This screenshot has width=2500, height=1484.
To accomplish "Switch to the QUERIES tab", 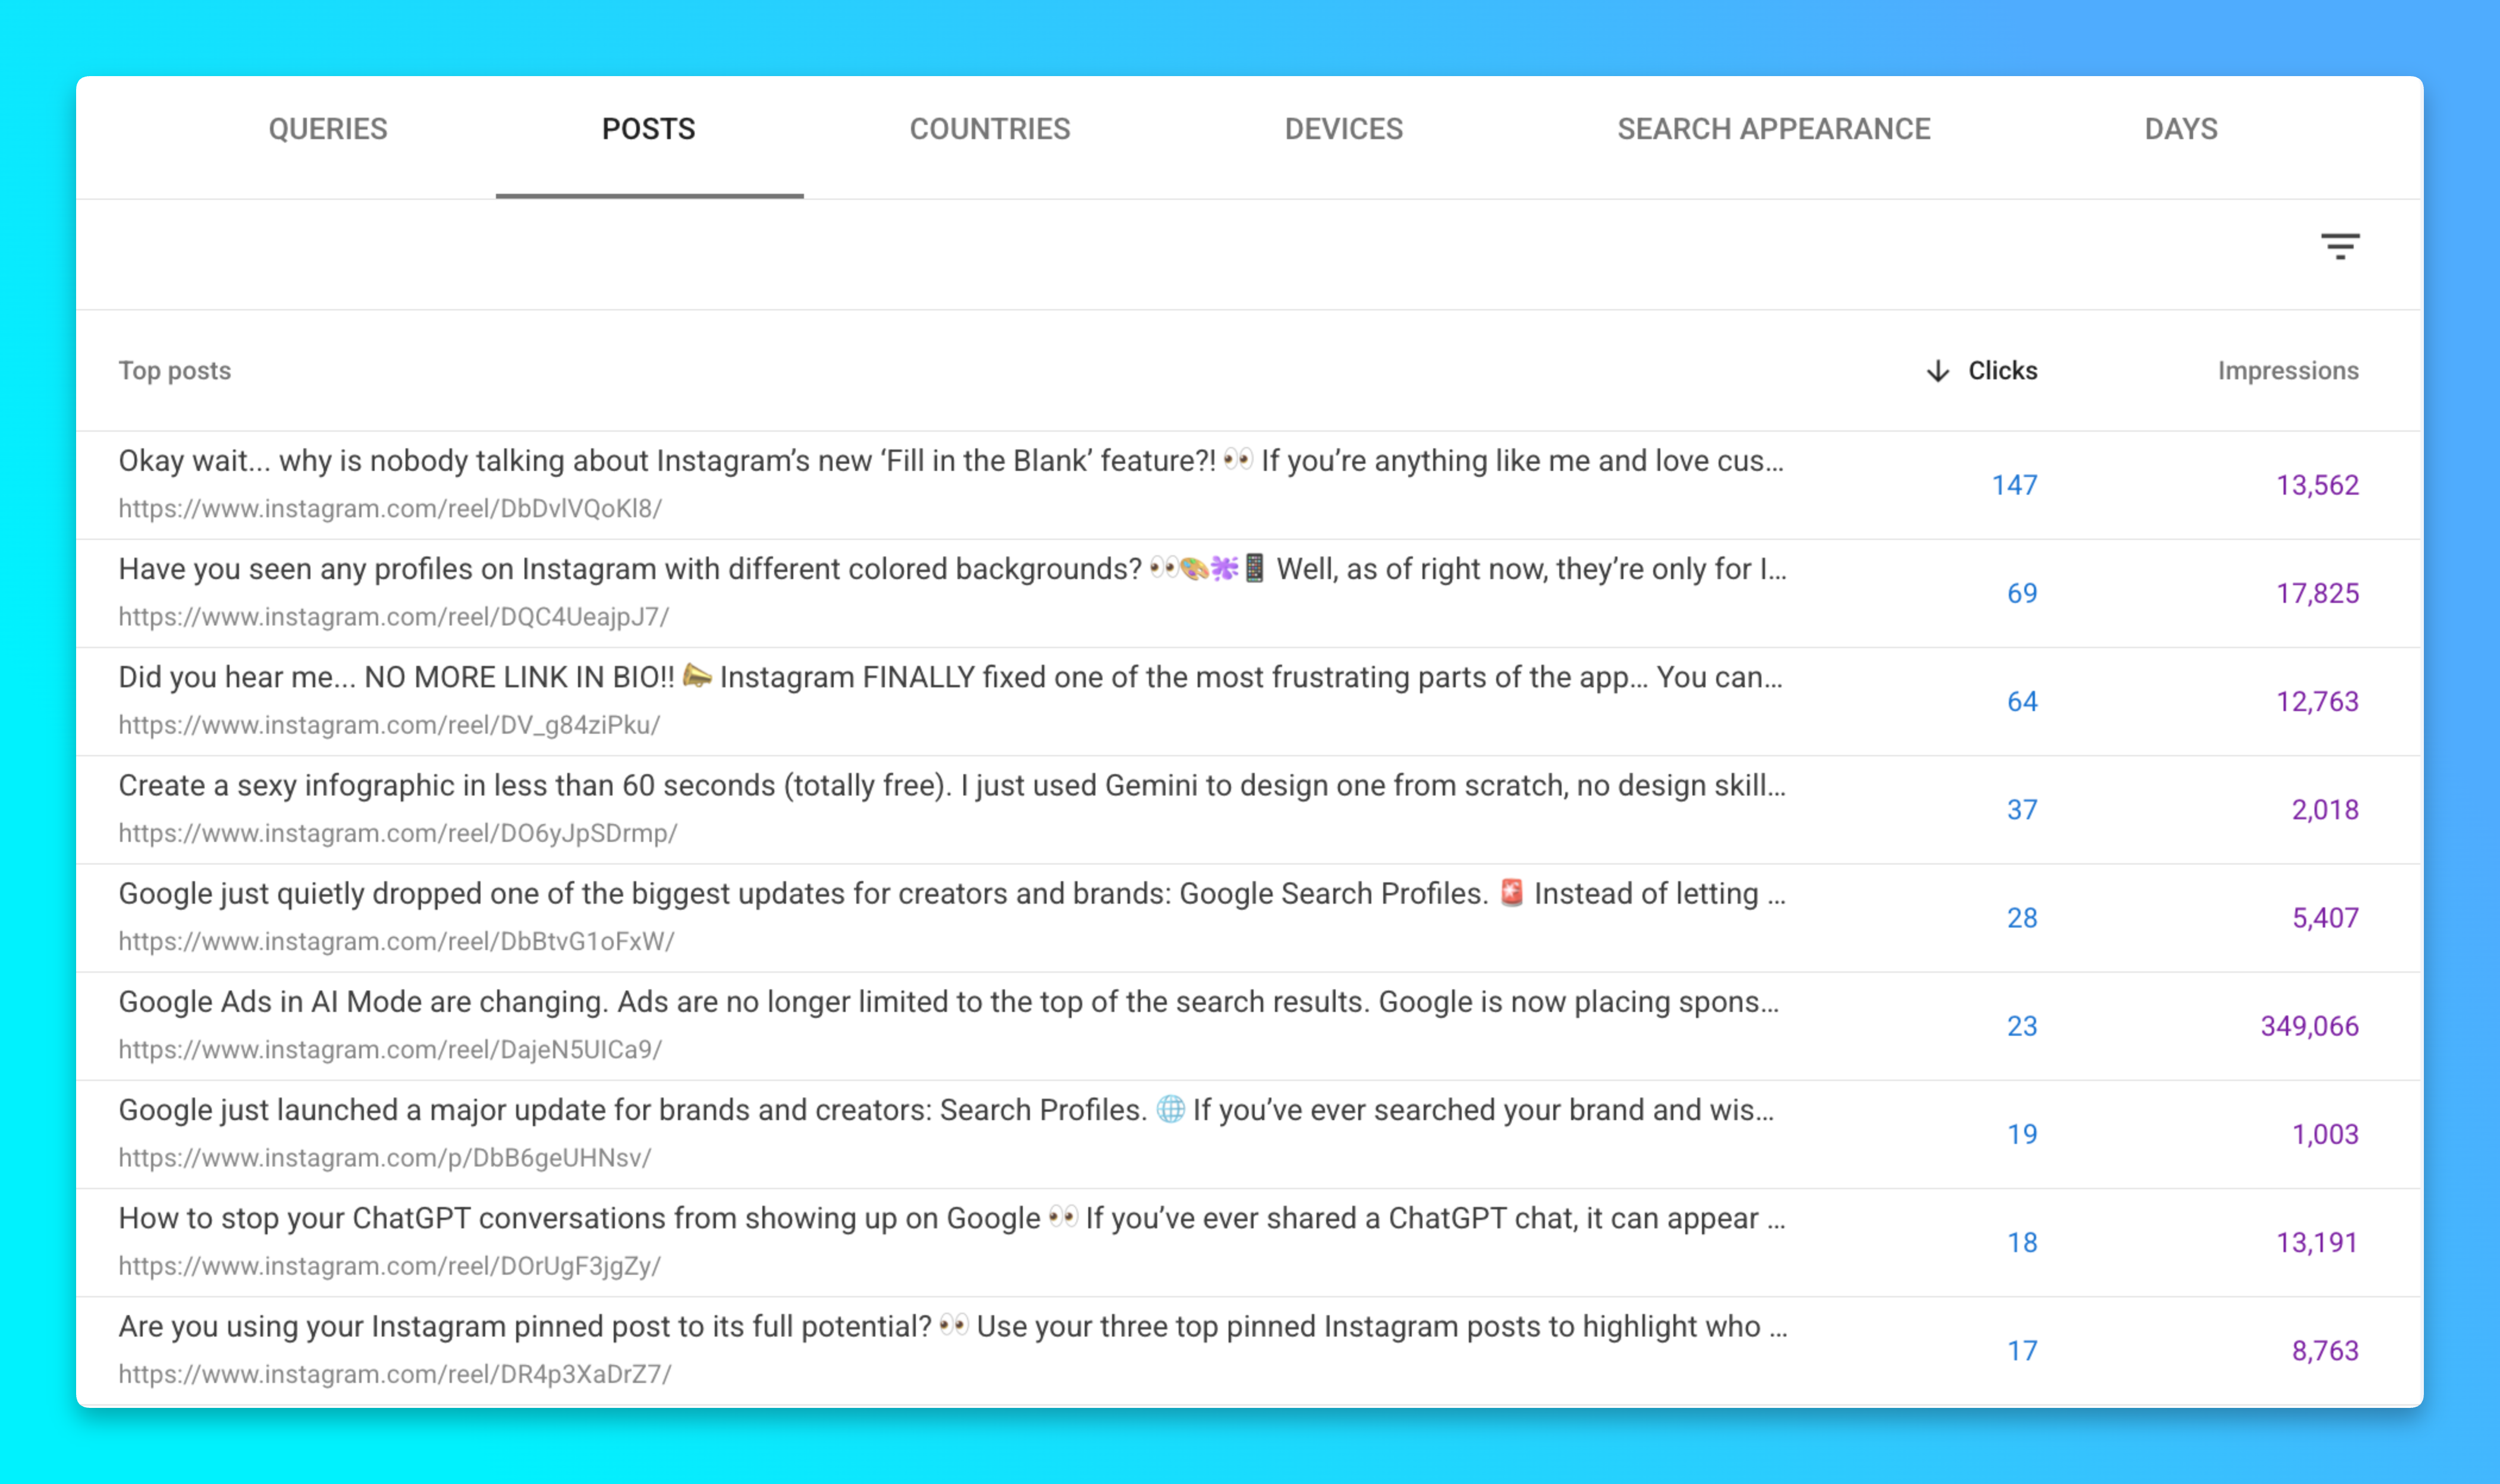I will click(x=327, y=129).
